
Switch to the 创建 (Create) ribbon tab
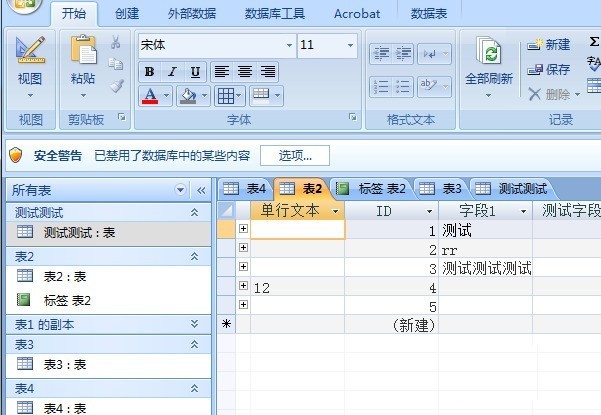(x=127, y=14)
